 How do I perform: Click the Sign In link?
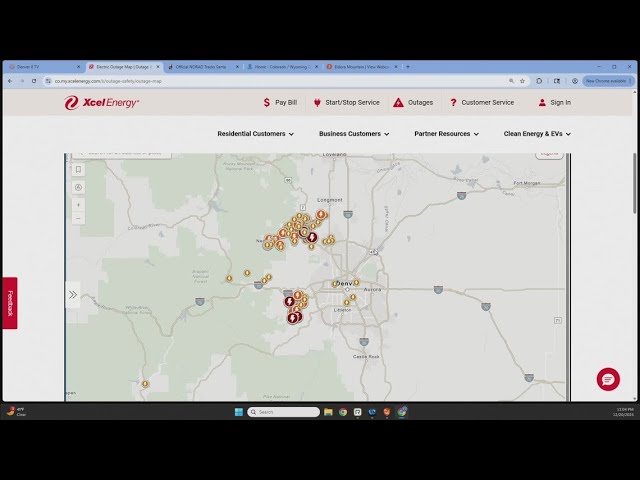[x=555, y=102]
